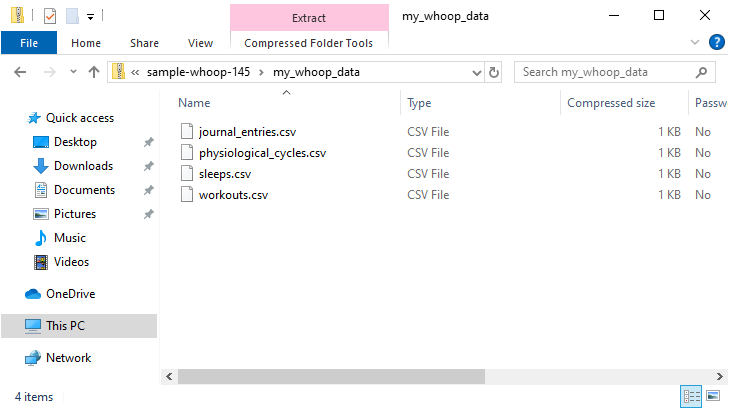
Task: Select journal_entries.csv file
Action: [247, 132]
